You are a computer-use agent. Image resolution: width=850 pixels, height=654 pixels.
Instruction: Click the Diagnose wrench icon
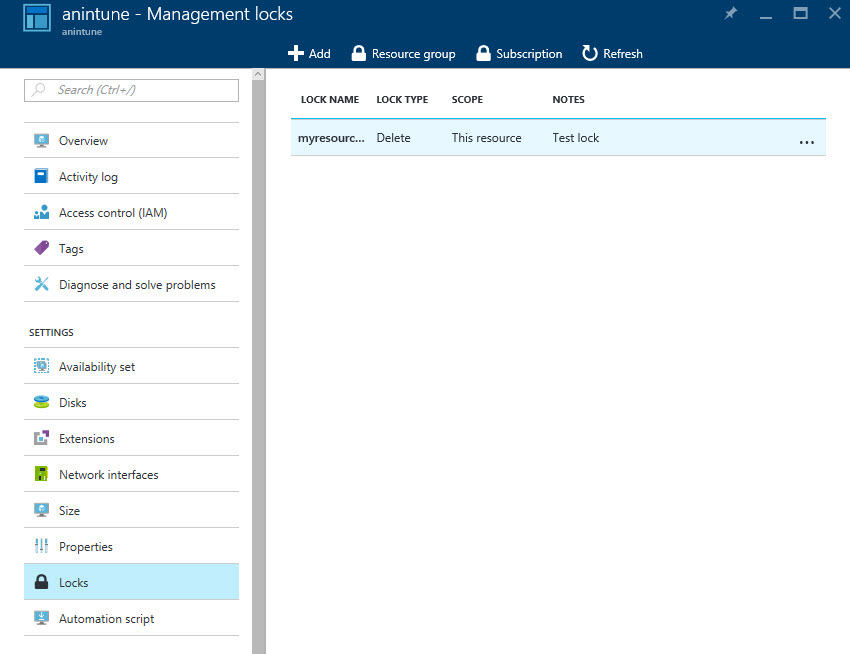[x=41, y=284]
